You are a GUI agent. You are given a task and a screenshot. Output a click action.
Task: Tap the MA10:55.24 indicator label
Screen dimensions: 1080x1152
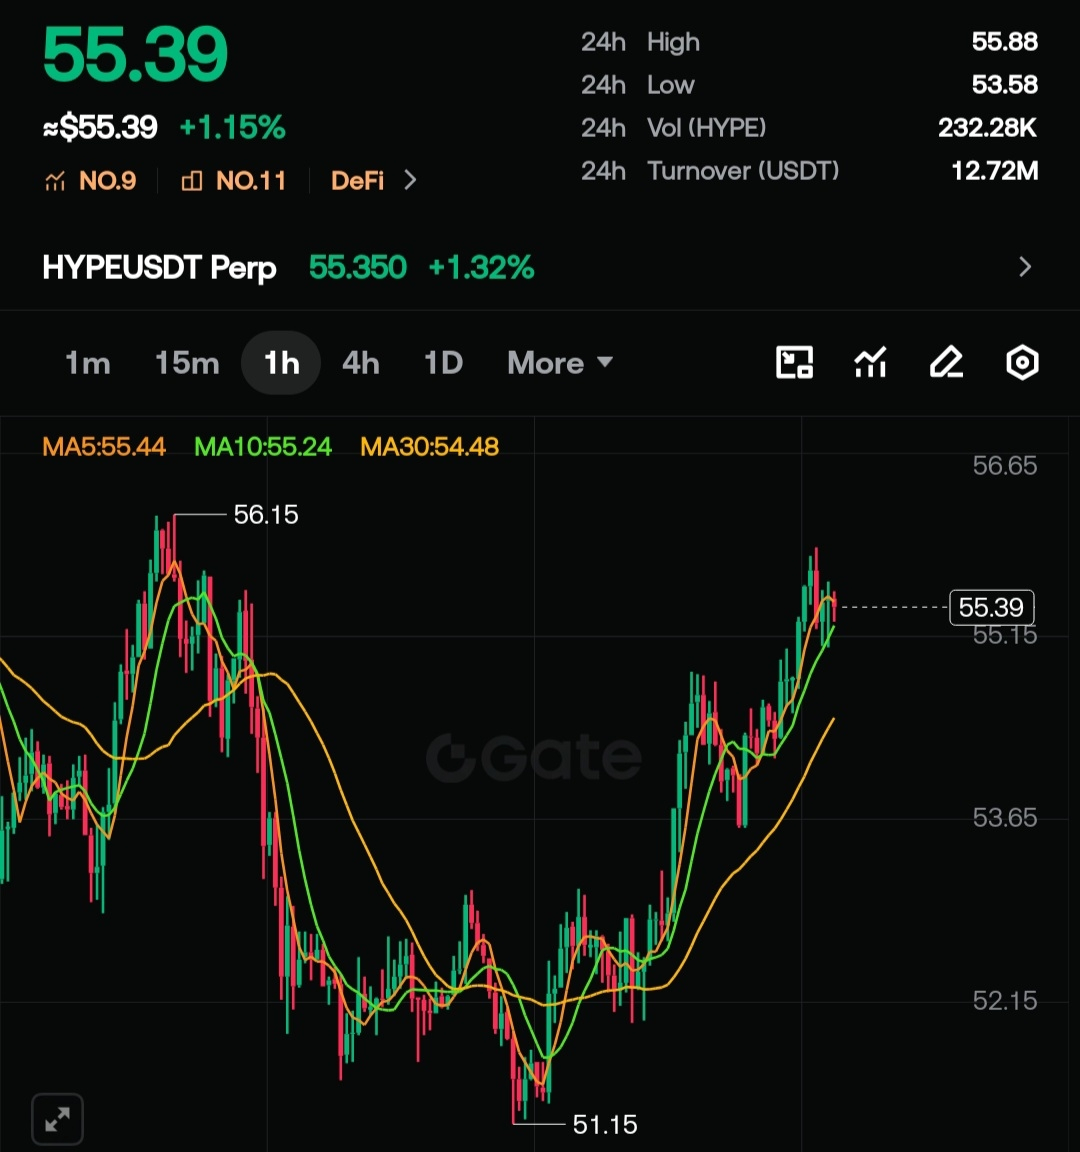[x=263, y=447]
